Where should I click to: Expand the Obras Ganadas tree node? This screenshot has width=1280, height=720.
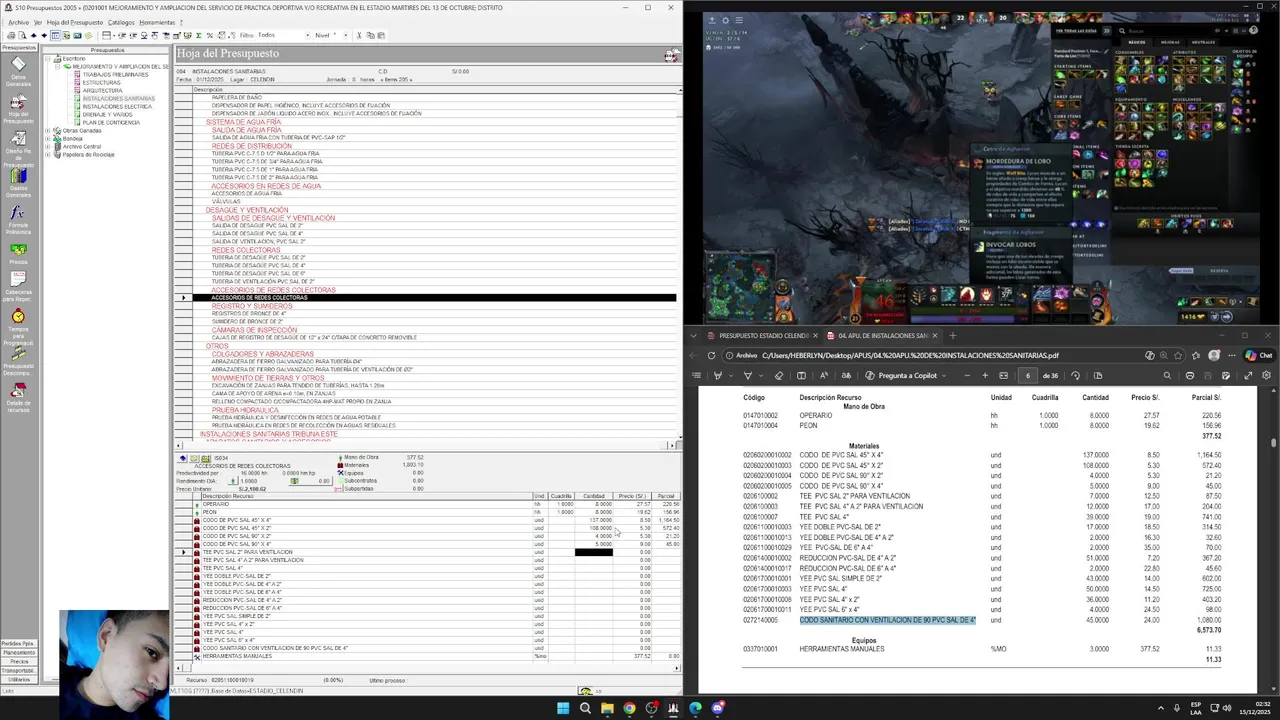(48, 130)
